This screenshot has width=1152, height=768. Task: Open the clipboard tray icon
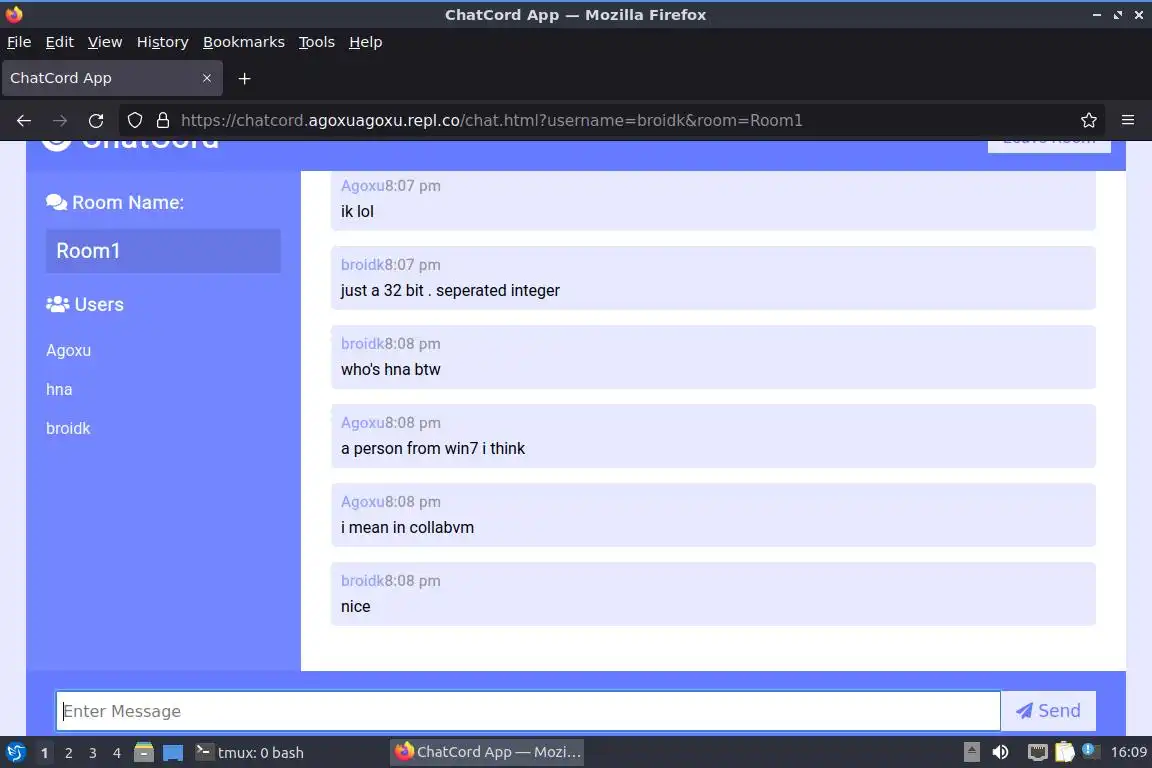(1065, 752)
